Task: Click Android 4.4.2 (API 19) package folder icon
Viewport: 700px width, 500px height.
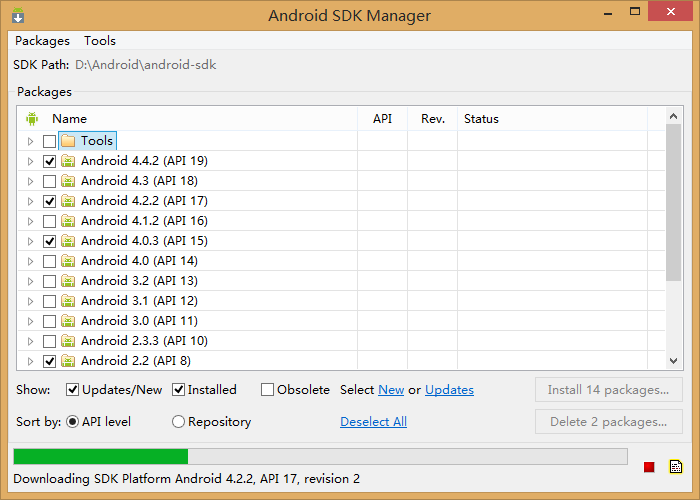Action: pyautogui.click(x=68, y=161)
